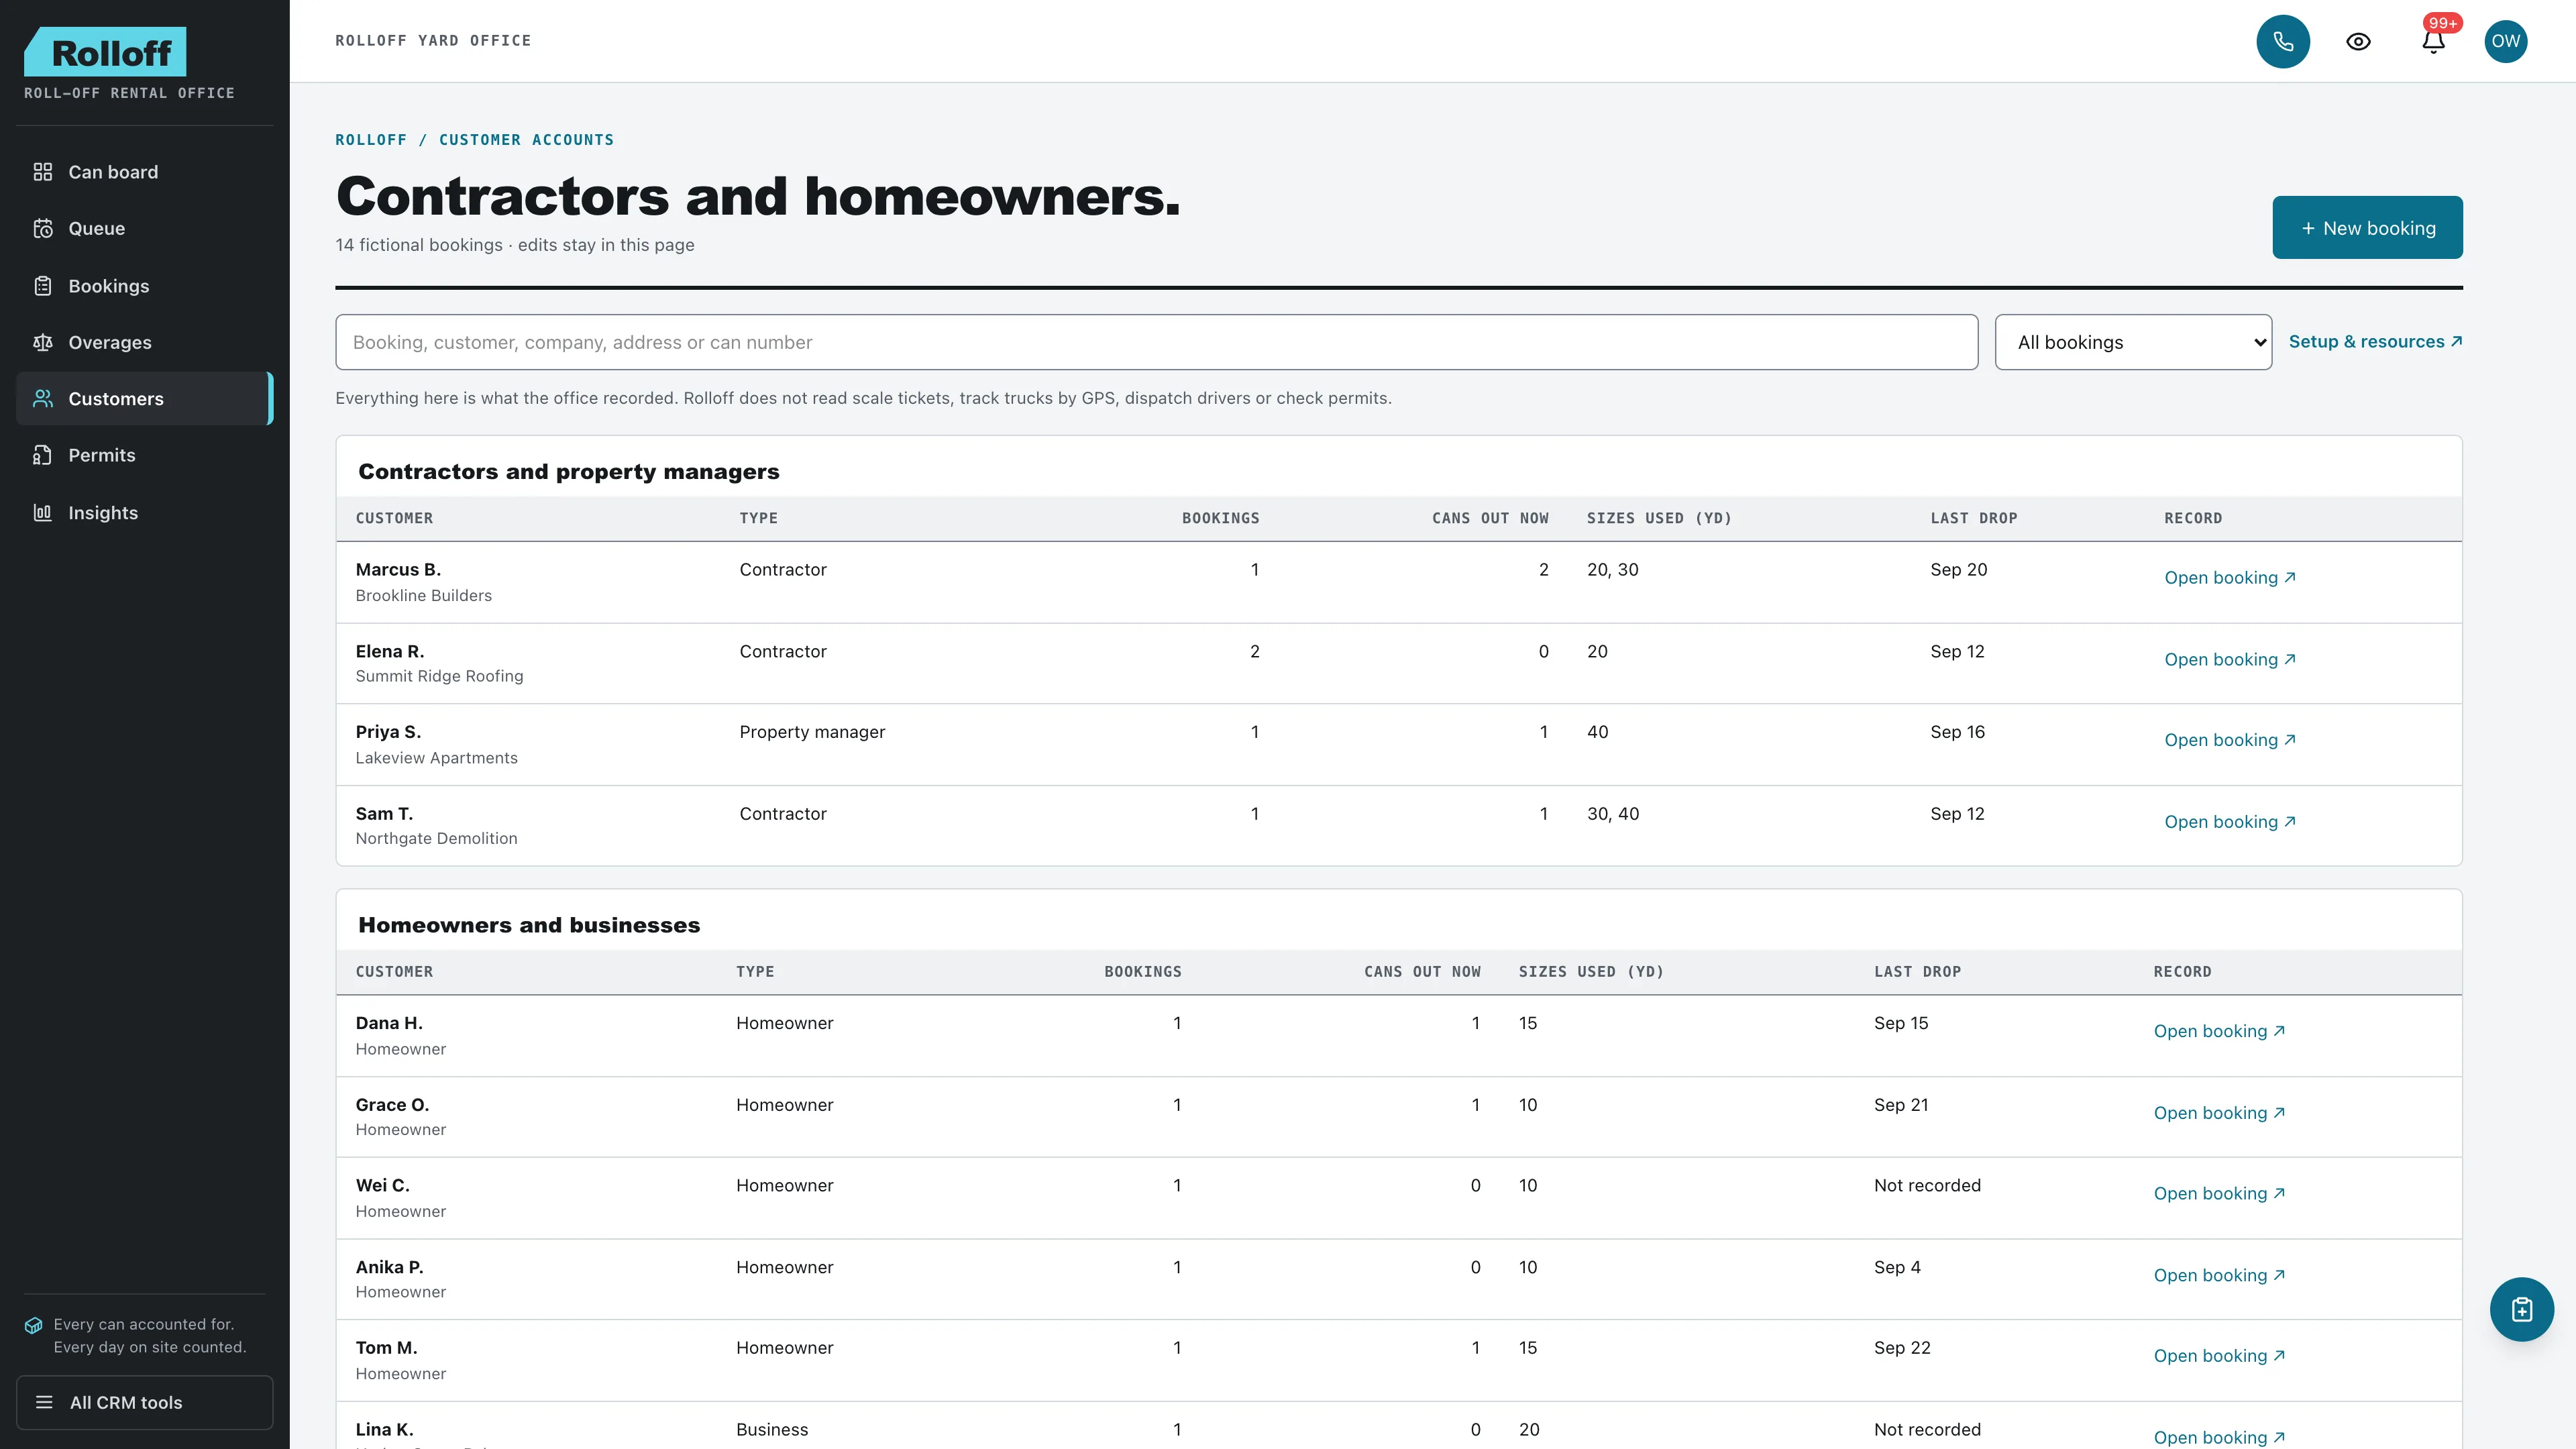The image size is (2576, 1449).
Task: Open All CRM tools menu
Action: pos(144,1402)
